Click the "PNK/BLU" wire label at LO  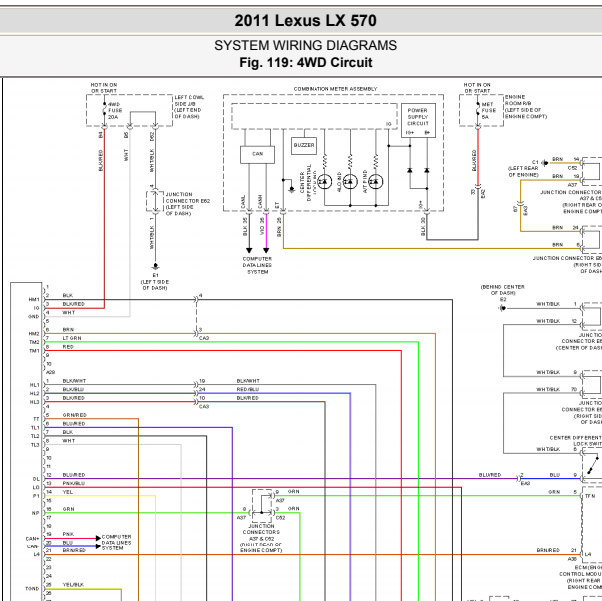[x=74, y=483]
